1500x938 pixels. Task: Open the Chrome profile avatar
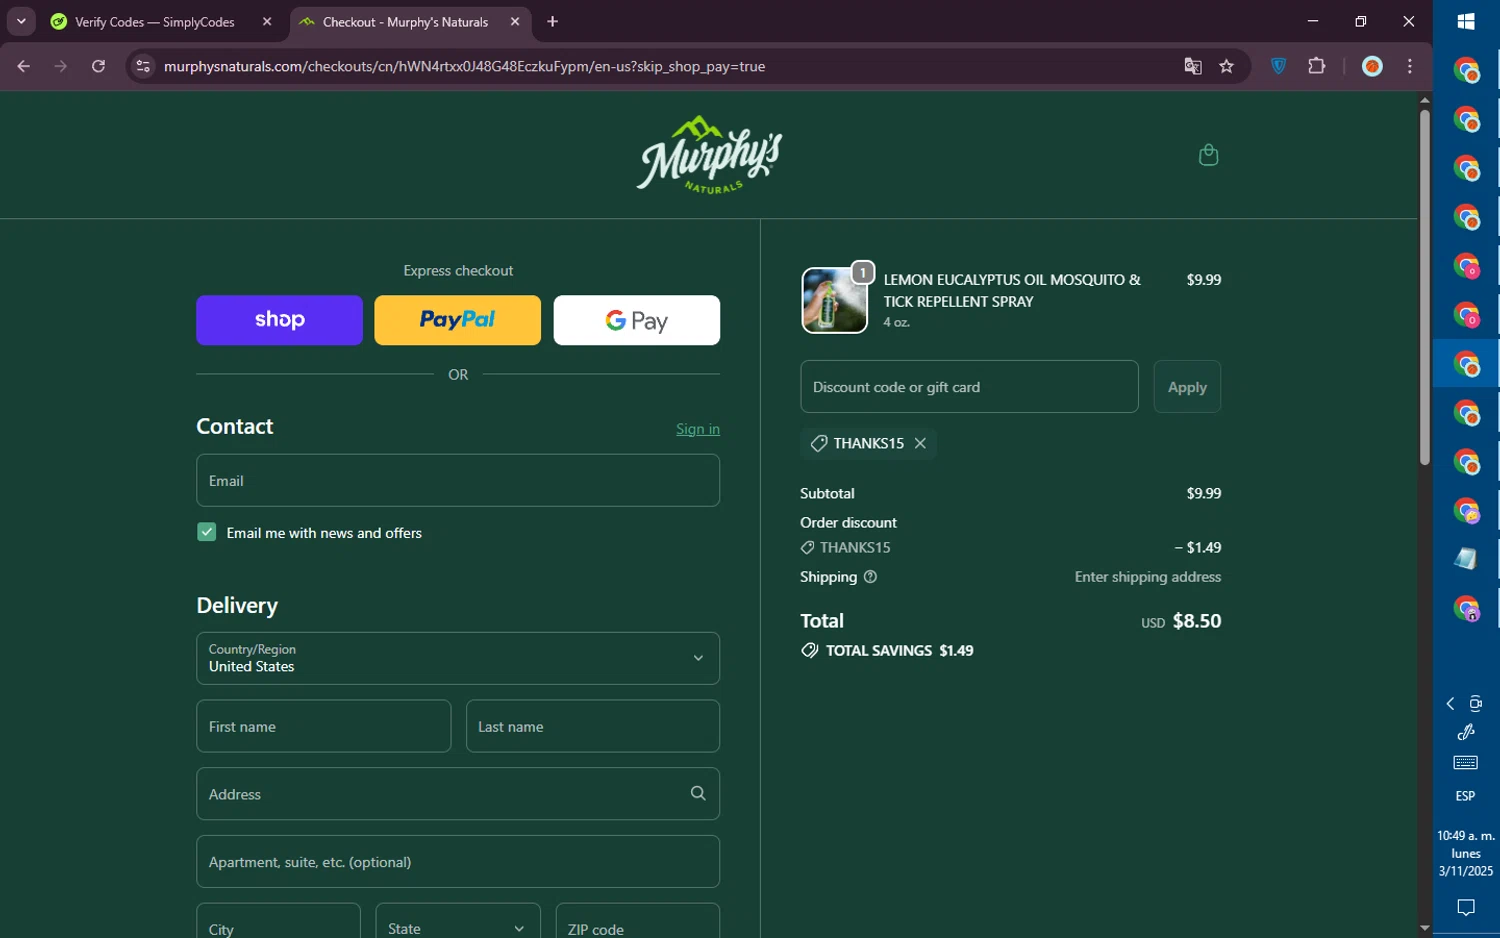coord(1372,66)
